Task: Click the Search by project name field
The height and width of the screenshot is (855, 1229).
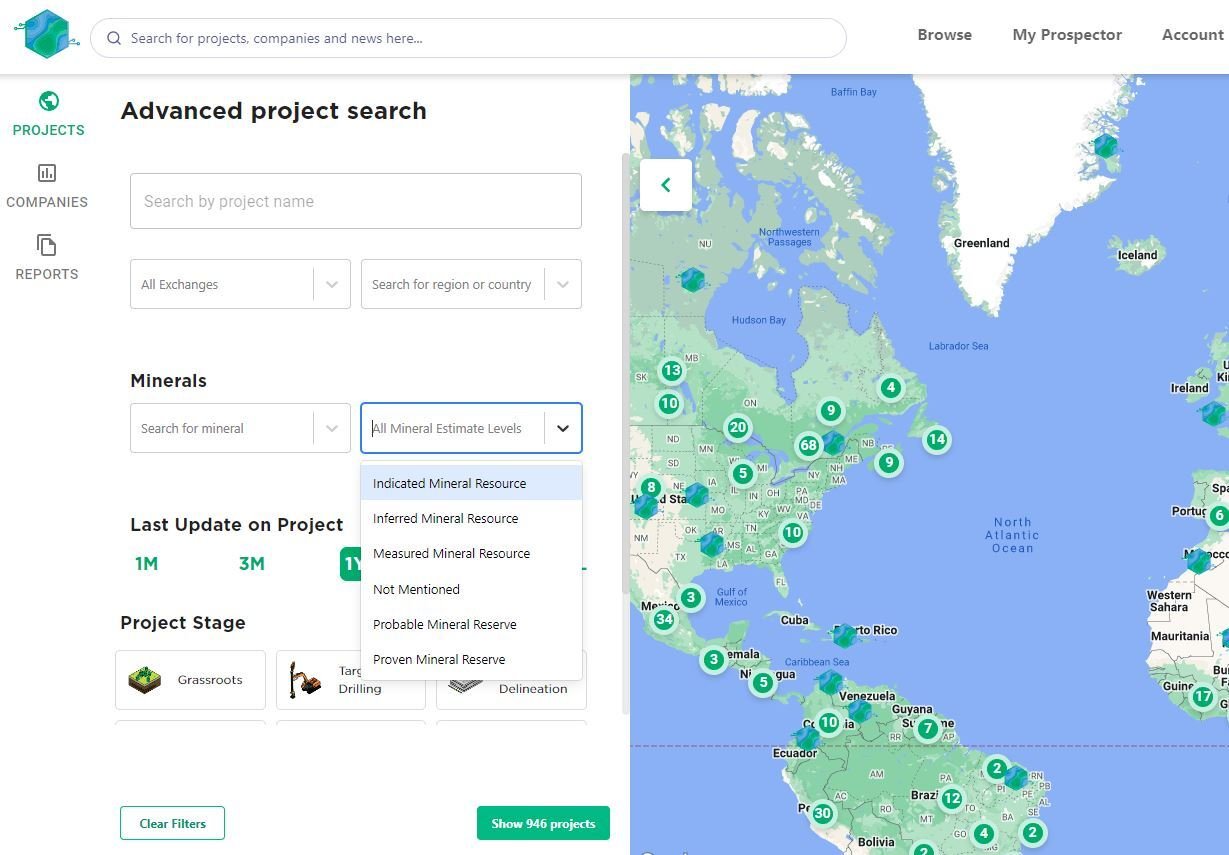Action: pos(355,201)
